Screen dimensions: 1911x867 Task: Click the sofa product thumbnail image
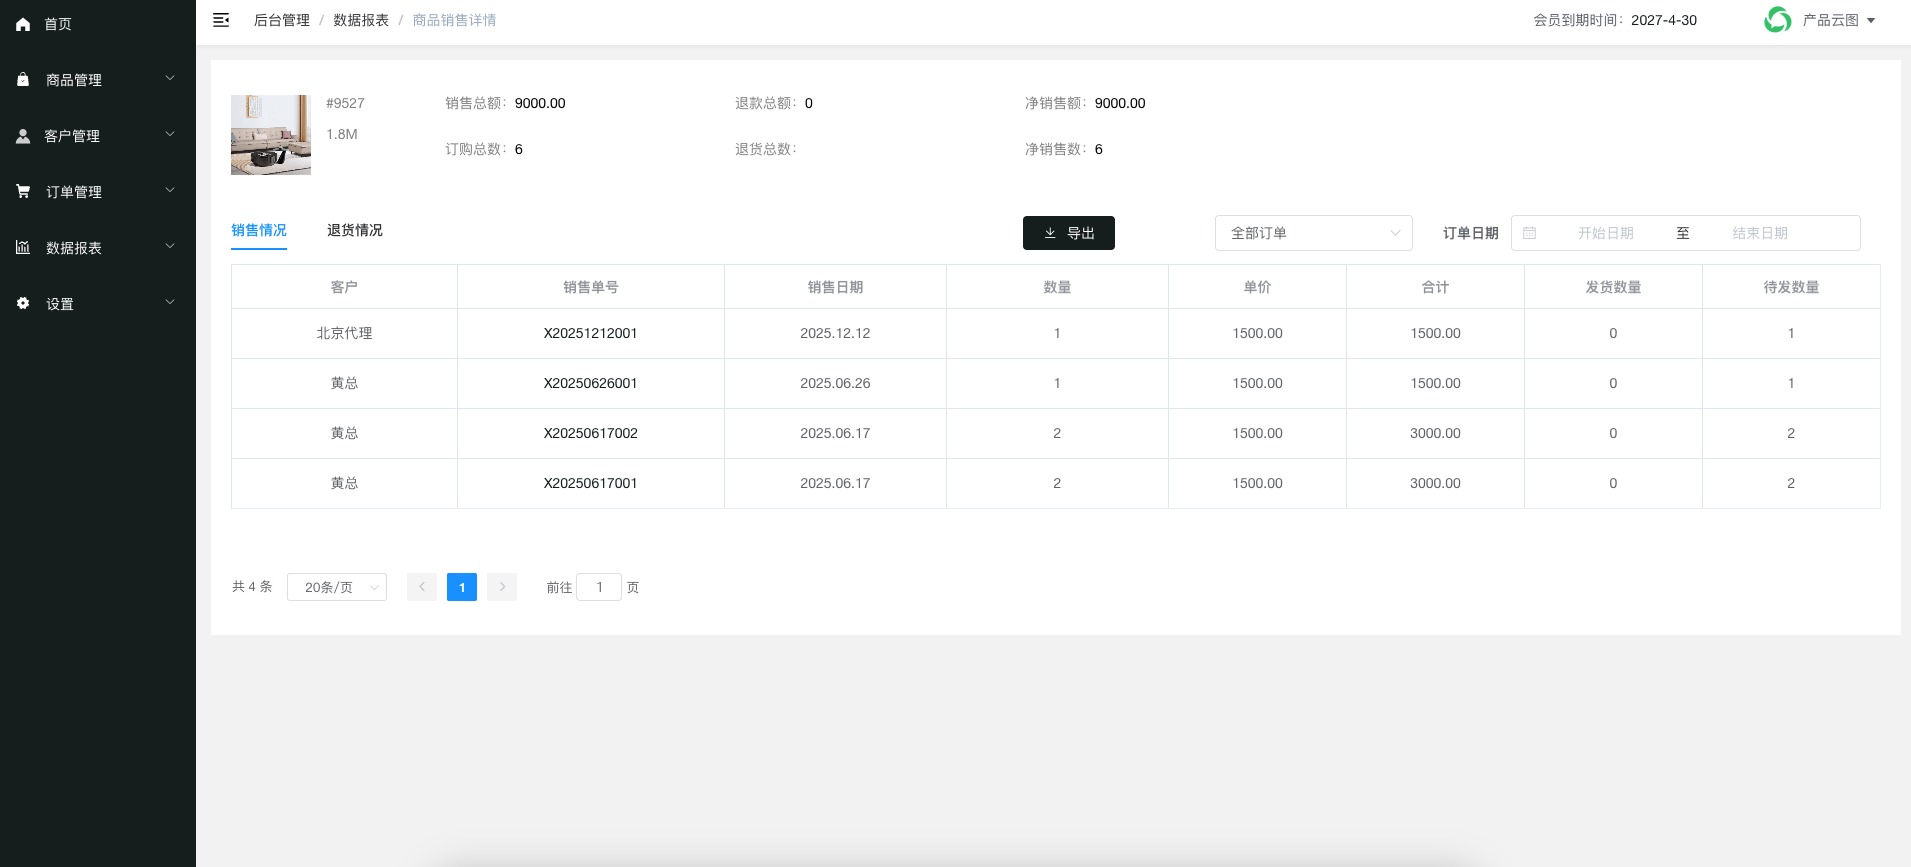tap(271, 135)
